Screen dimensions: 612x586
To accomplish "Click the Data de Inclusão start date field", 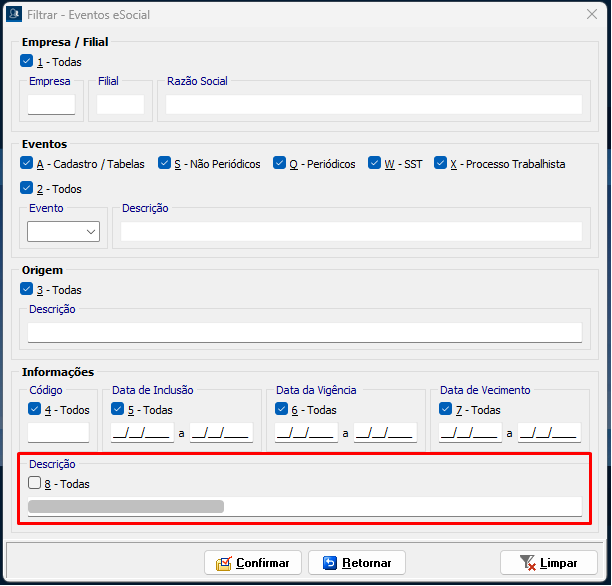I will click(141, 433).
